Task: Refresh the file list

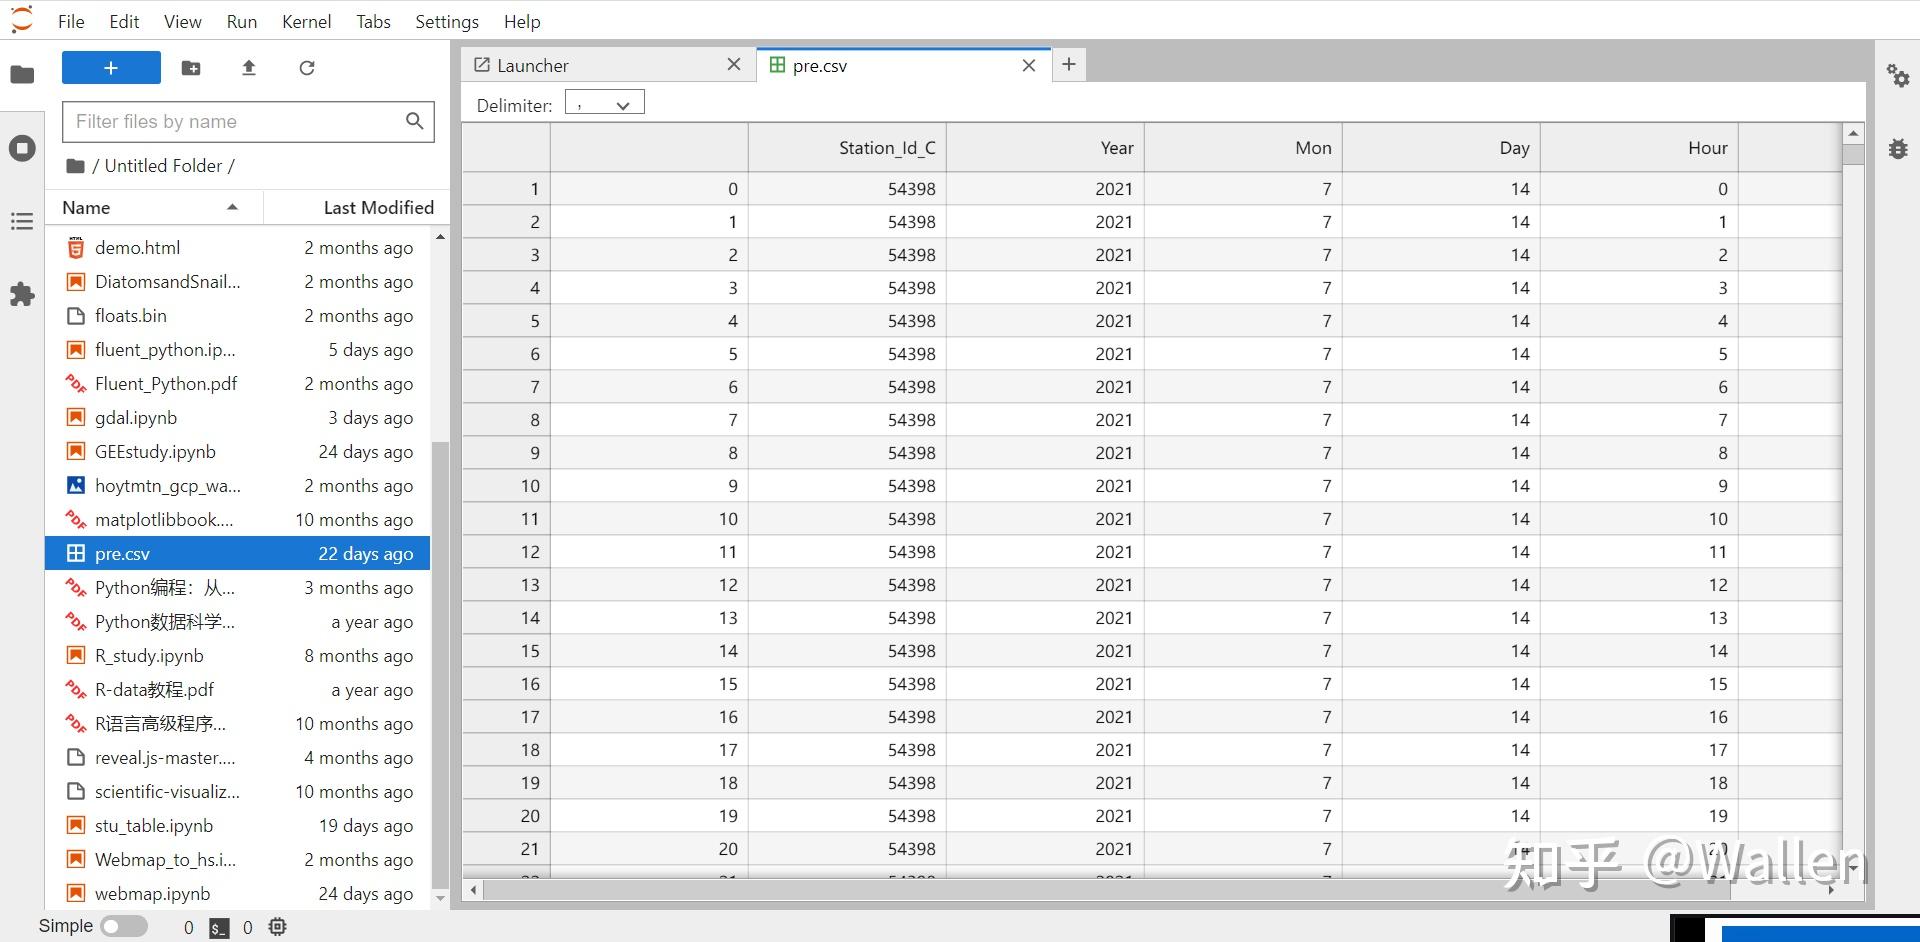Action: pyautogui.click(x=307, y=67)
